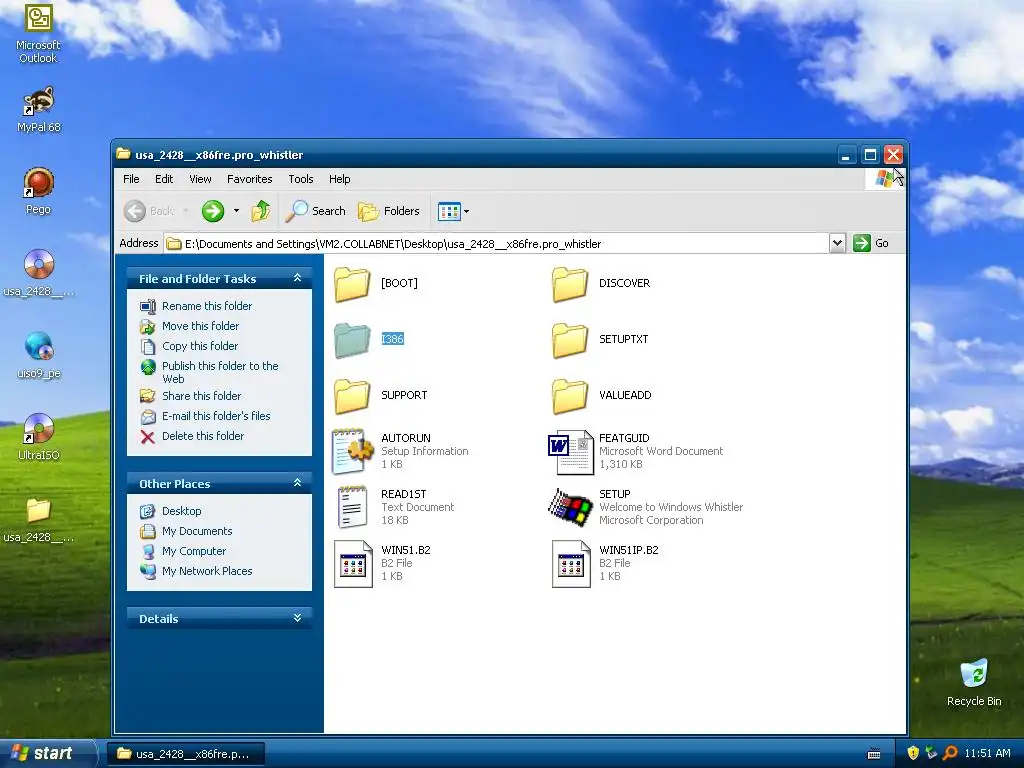Screen dimensions: 1024x768
Task: Select the WIN51IP.B2 file icon
Action: [x=571, y=564]
